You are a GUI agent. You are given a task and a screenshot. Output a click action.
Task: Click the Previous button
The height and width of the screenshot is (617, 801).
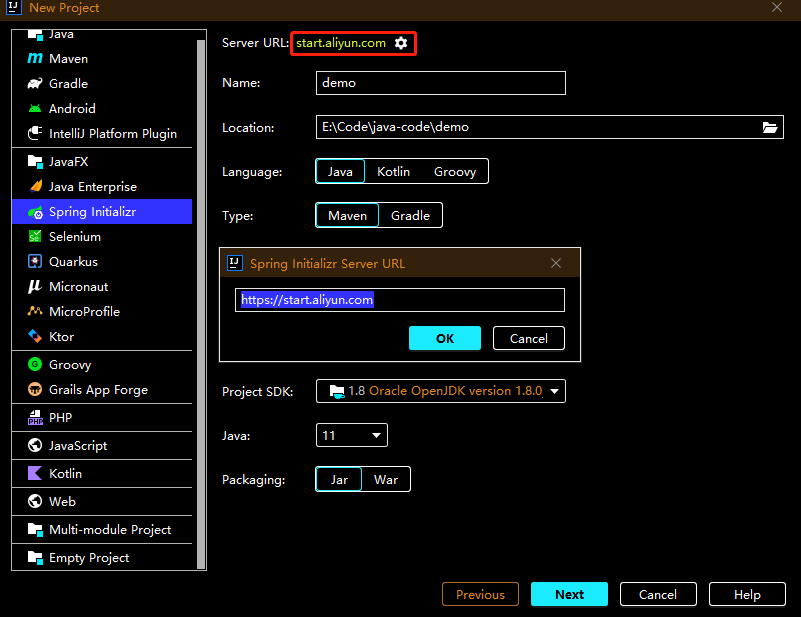click(x=480, y=594)
